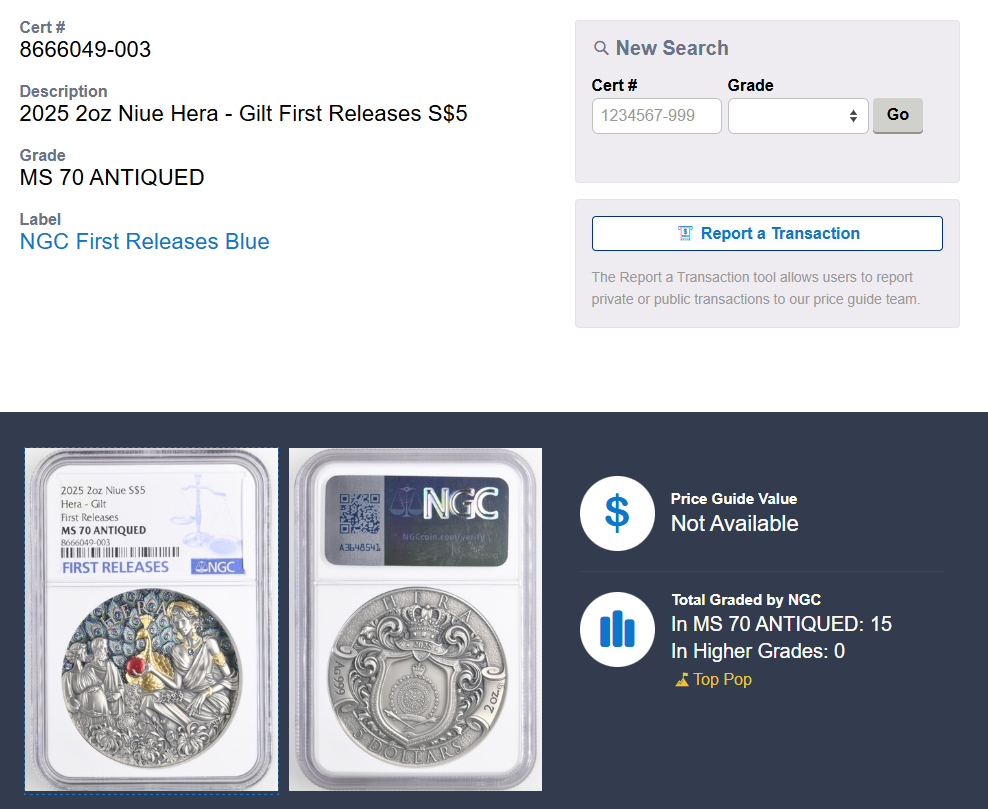This screenshot has width=988, height=809.
Task: Click the Top Pop trophy icon
Action: [x=682, y=680]
